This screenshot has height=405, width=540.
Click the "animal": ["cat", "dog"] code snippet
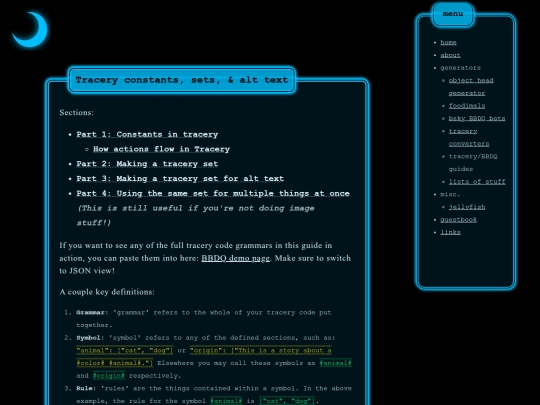[x=125, y=351]
